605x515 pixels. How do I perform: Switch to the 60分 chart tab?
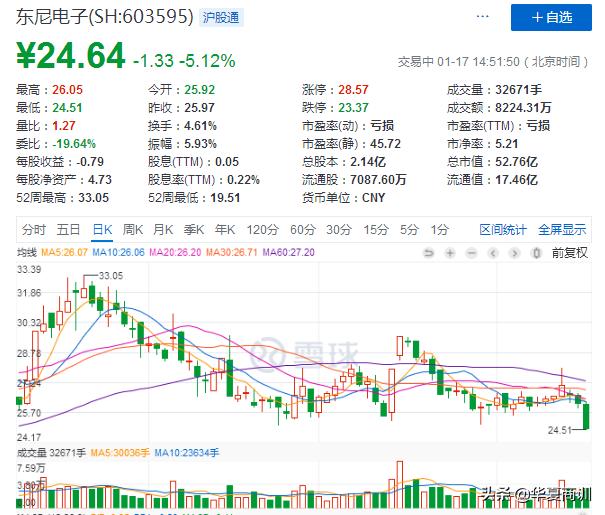(x=303, y=230)
